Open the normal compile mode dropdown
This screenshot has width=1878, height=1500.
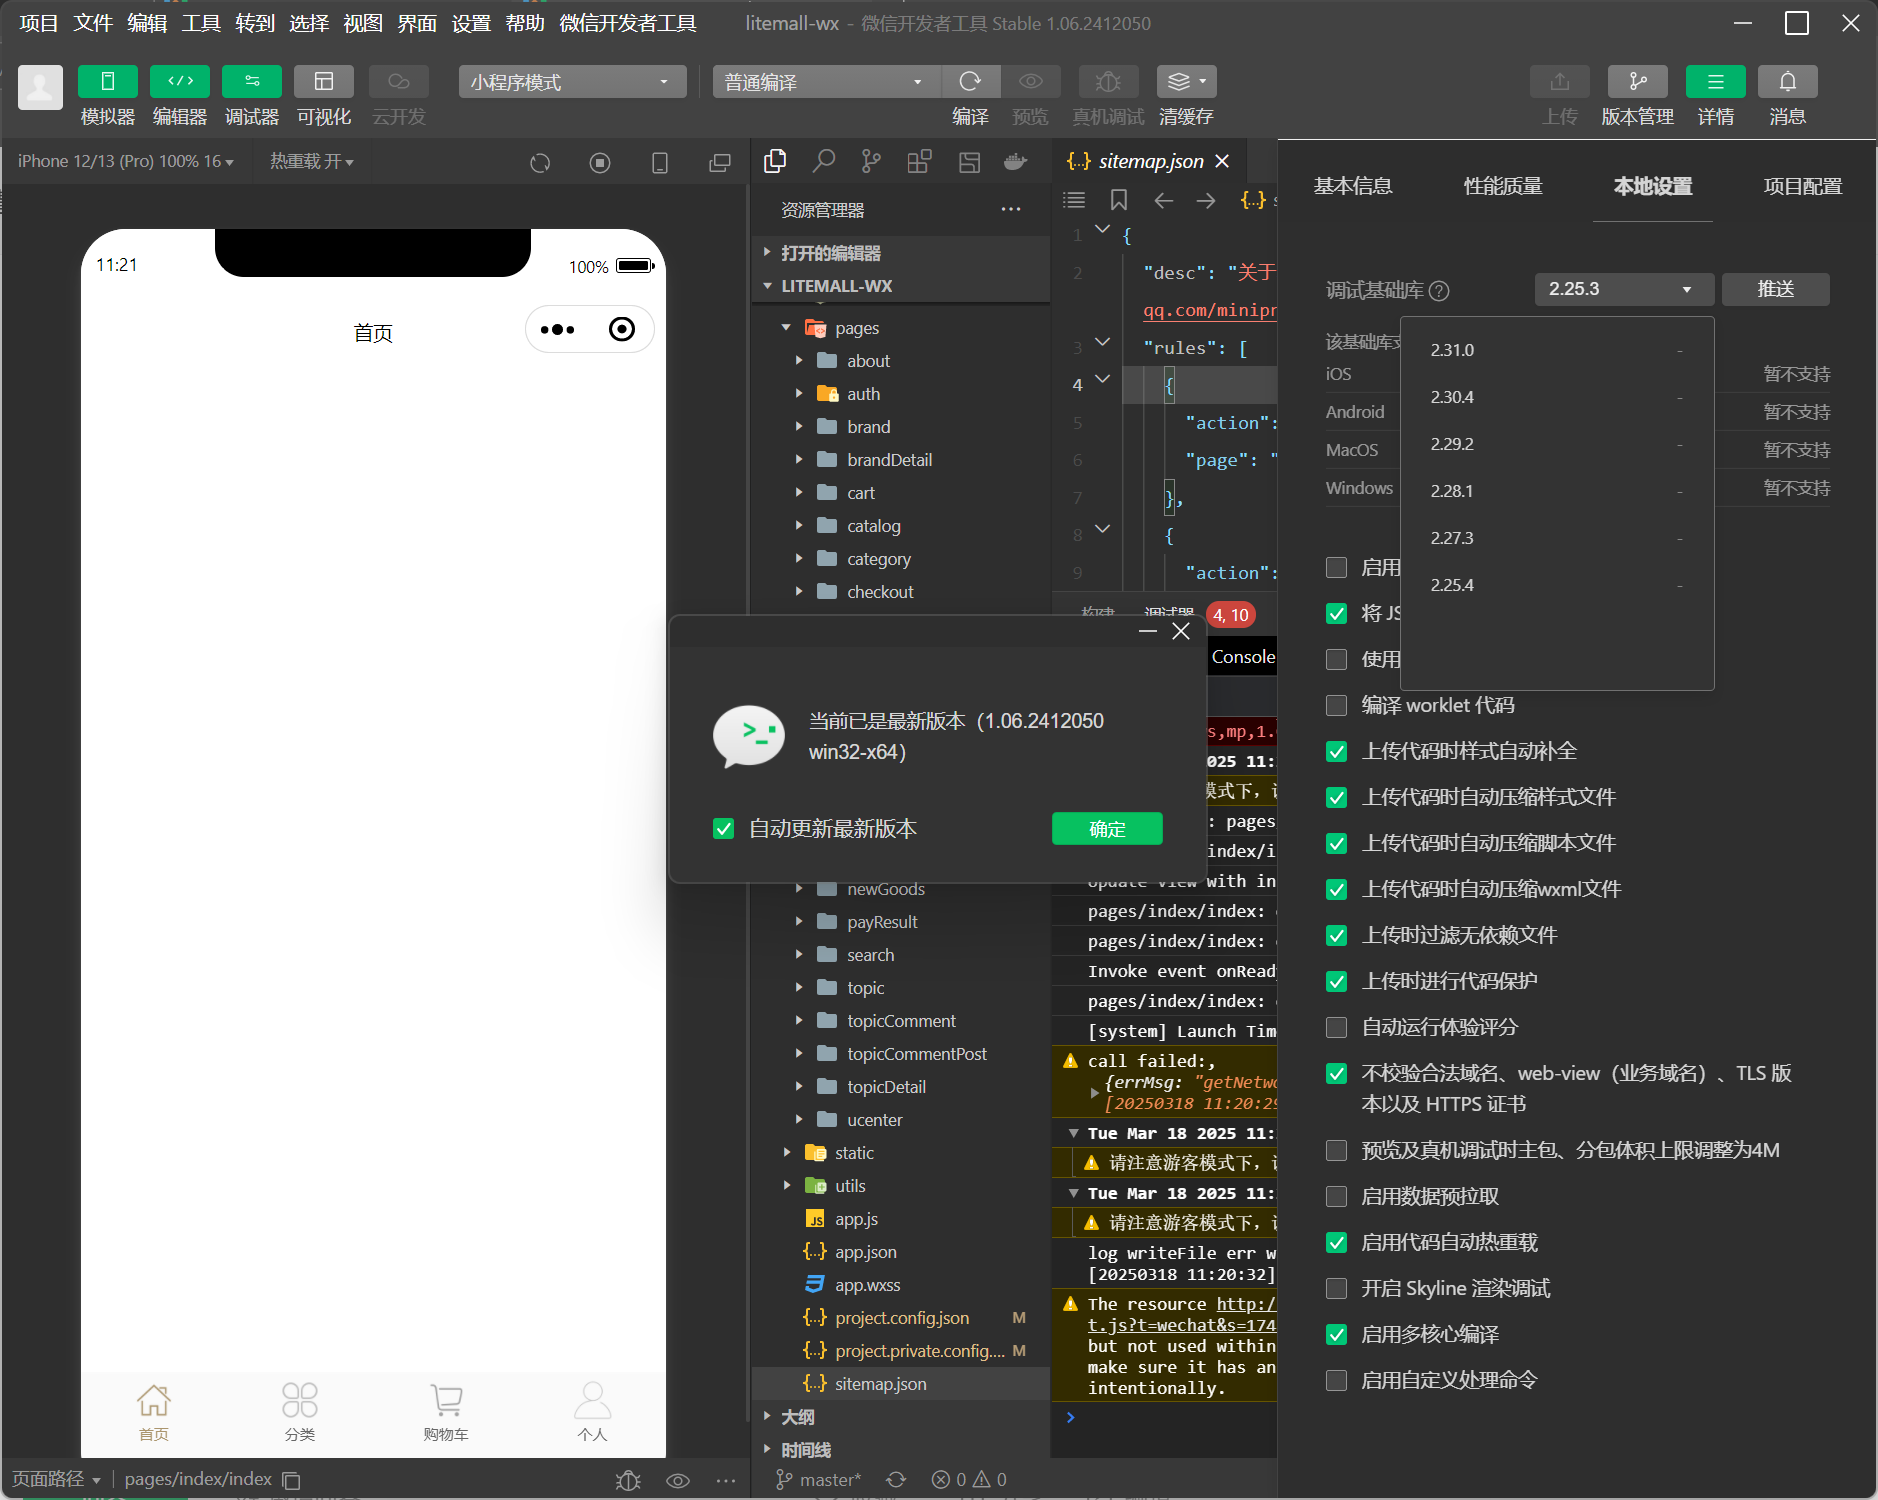tap(826, 82)
